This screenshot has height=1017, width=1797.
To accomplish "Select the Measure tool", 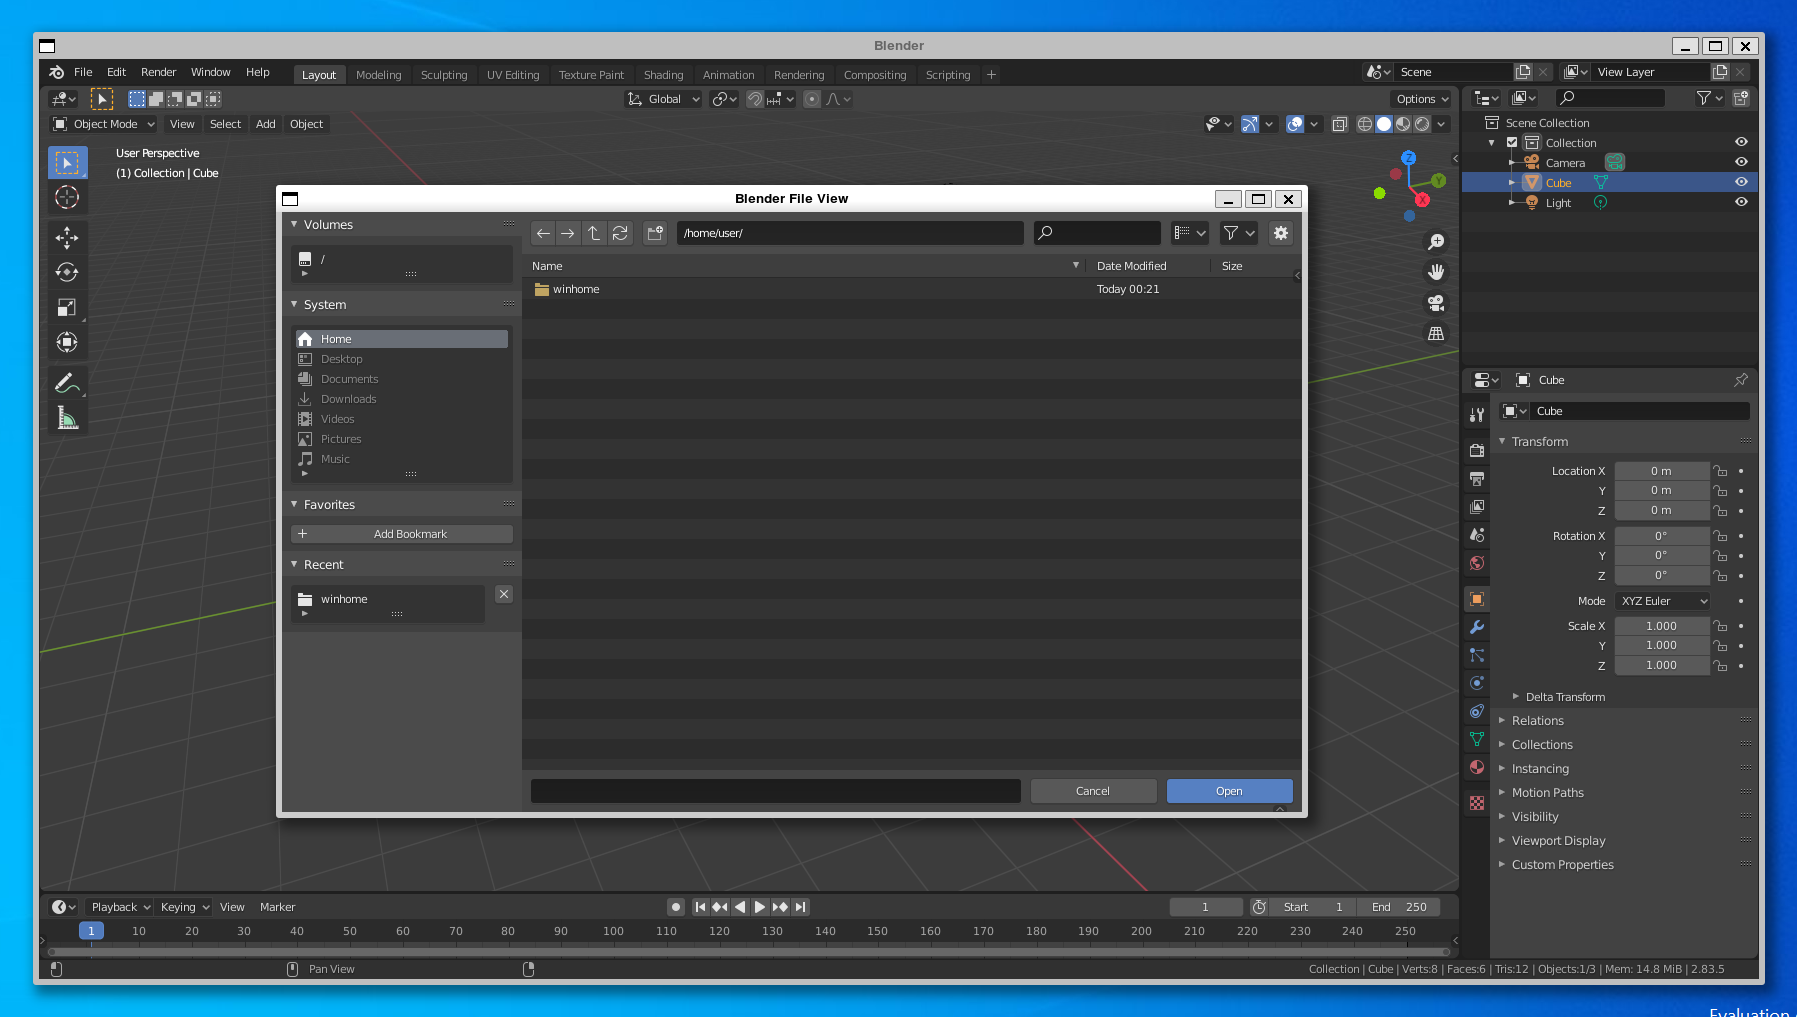I will 67,417.
